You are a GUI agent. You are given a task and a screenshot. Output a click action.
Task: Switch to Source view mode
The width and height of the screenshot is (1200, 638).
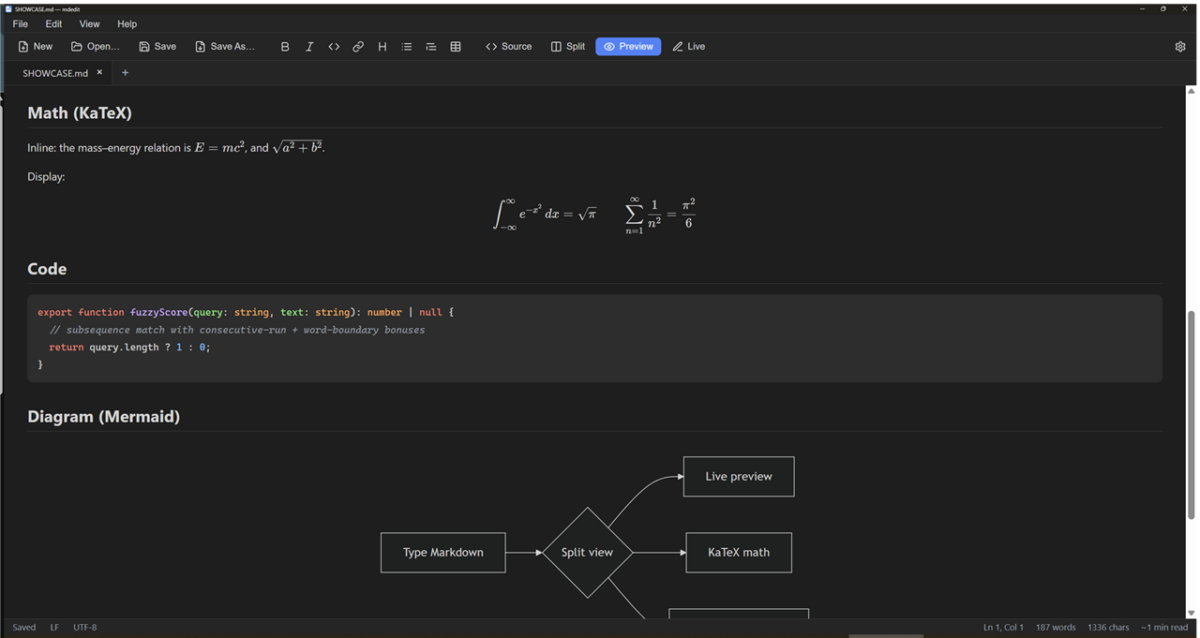[508, 46]
